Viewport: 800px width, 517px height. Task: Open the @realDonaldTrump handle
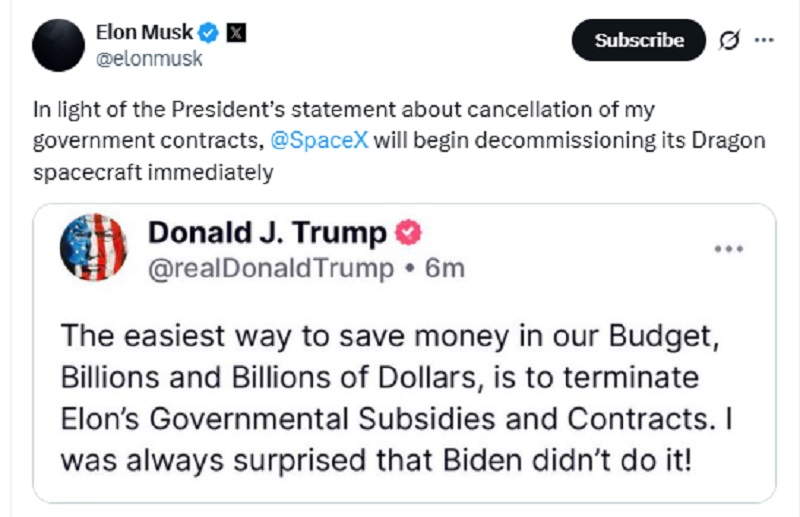271,268
